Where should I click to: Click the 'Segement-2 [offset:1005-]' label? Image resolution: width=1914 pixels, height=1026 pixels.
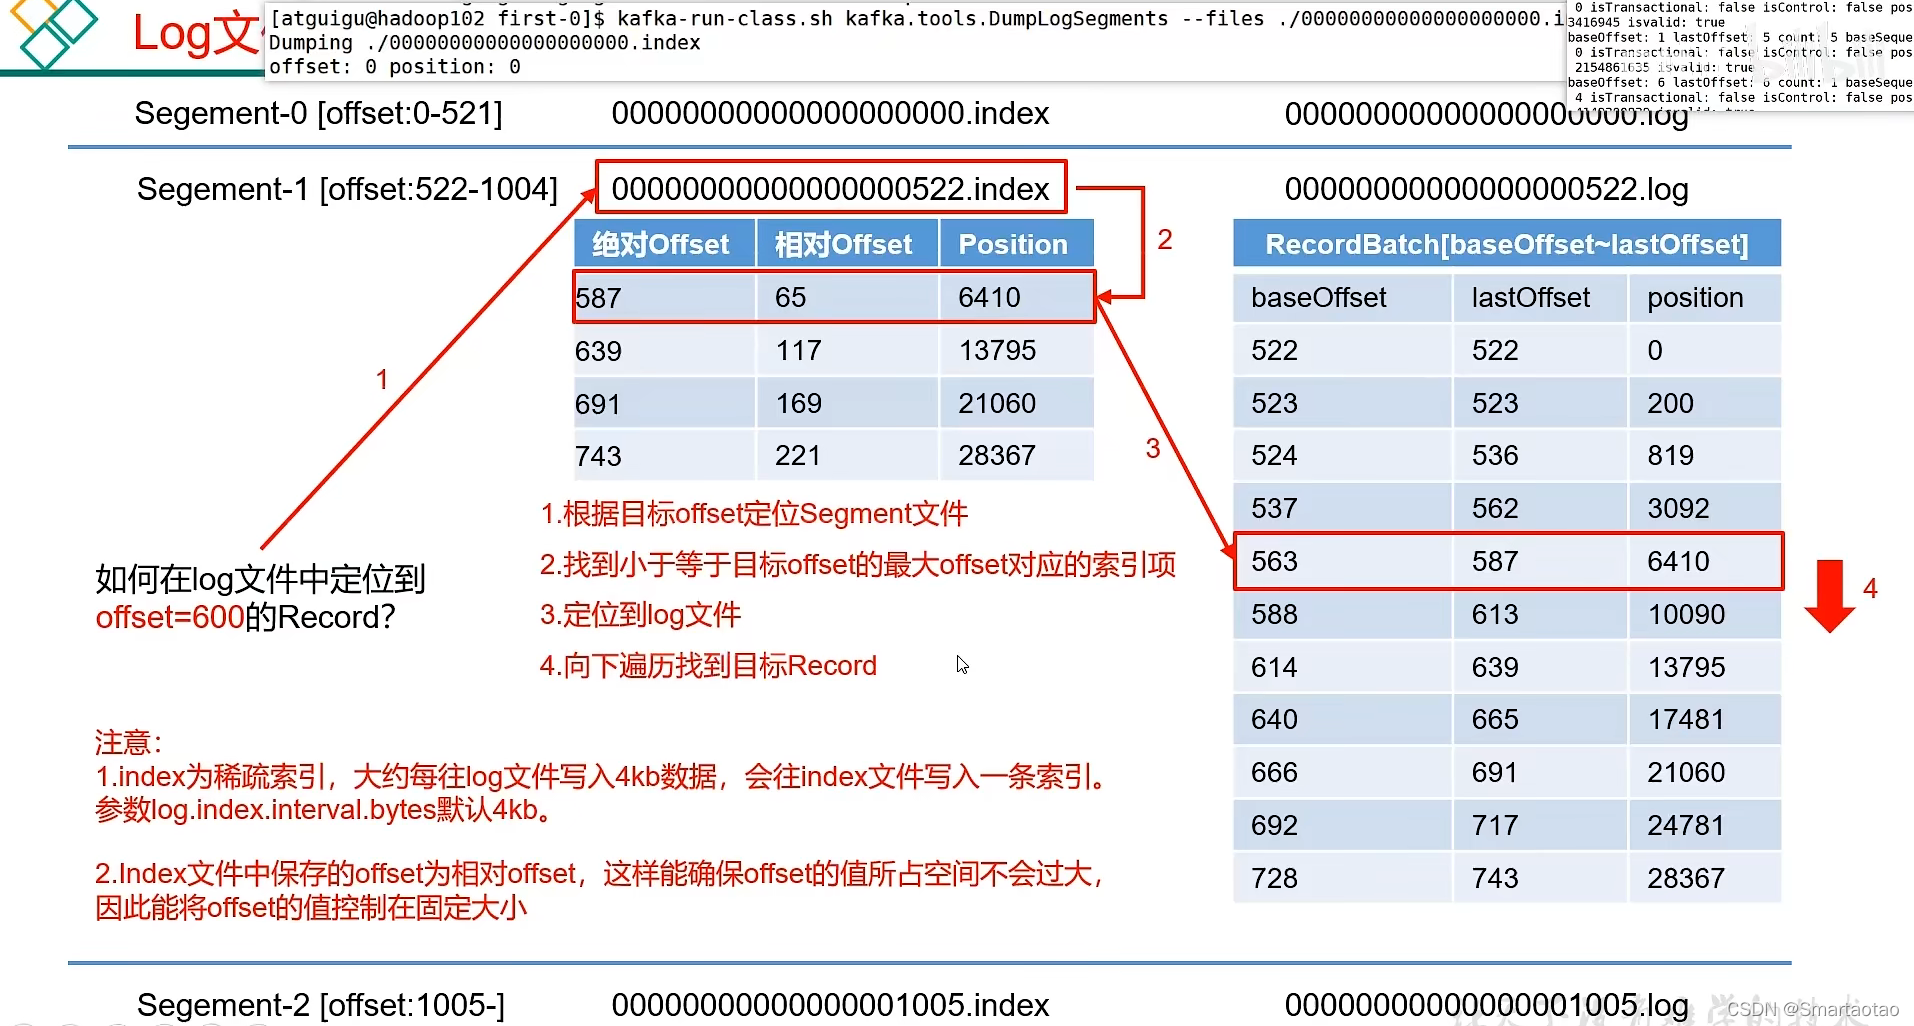pos(320,1005)
